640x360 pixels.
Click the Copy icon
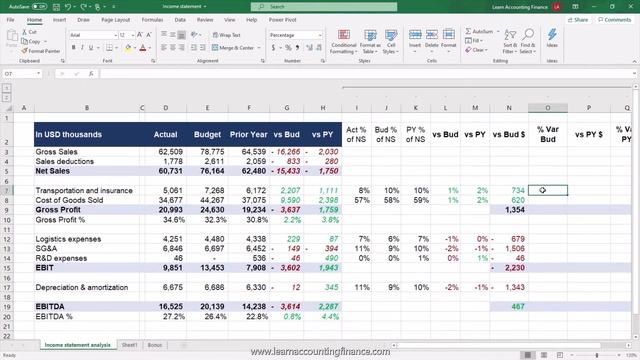24,41
